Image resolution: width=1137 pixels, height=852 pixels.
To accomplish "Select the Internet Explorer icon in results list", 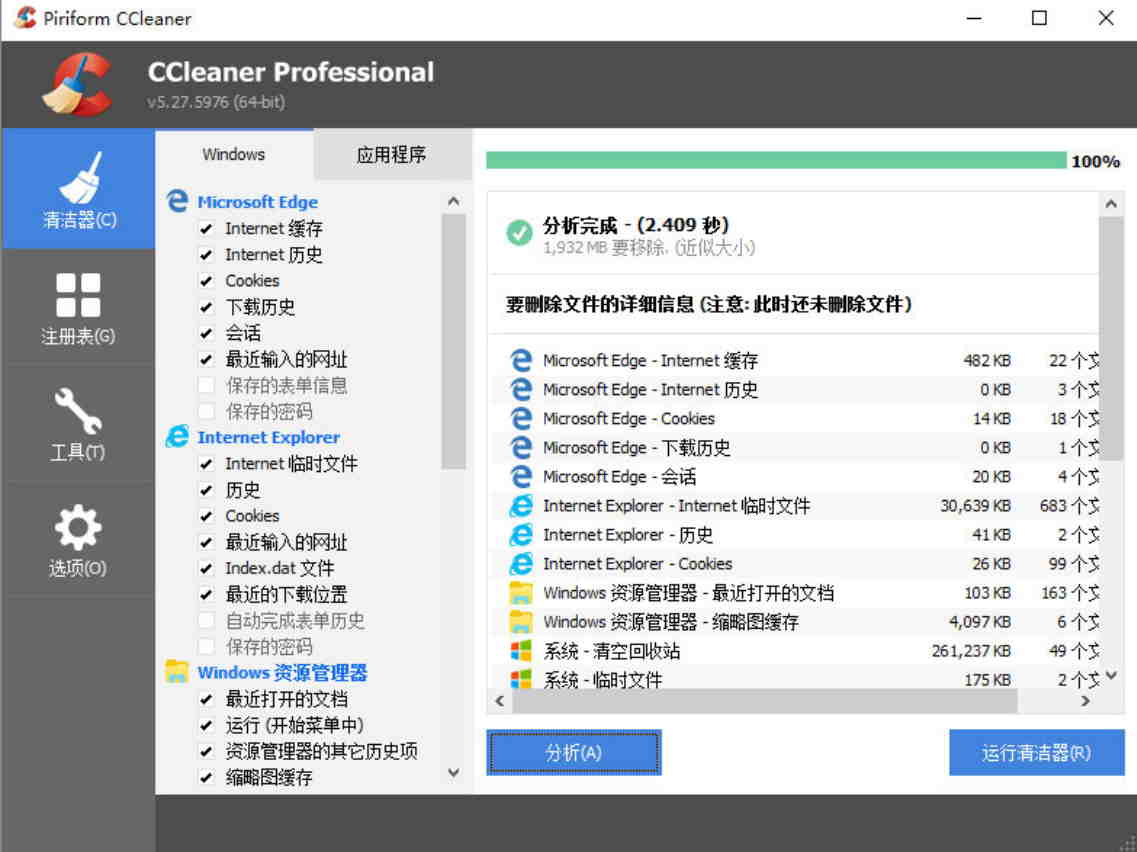I will tap(521, 506).
